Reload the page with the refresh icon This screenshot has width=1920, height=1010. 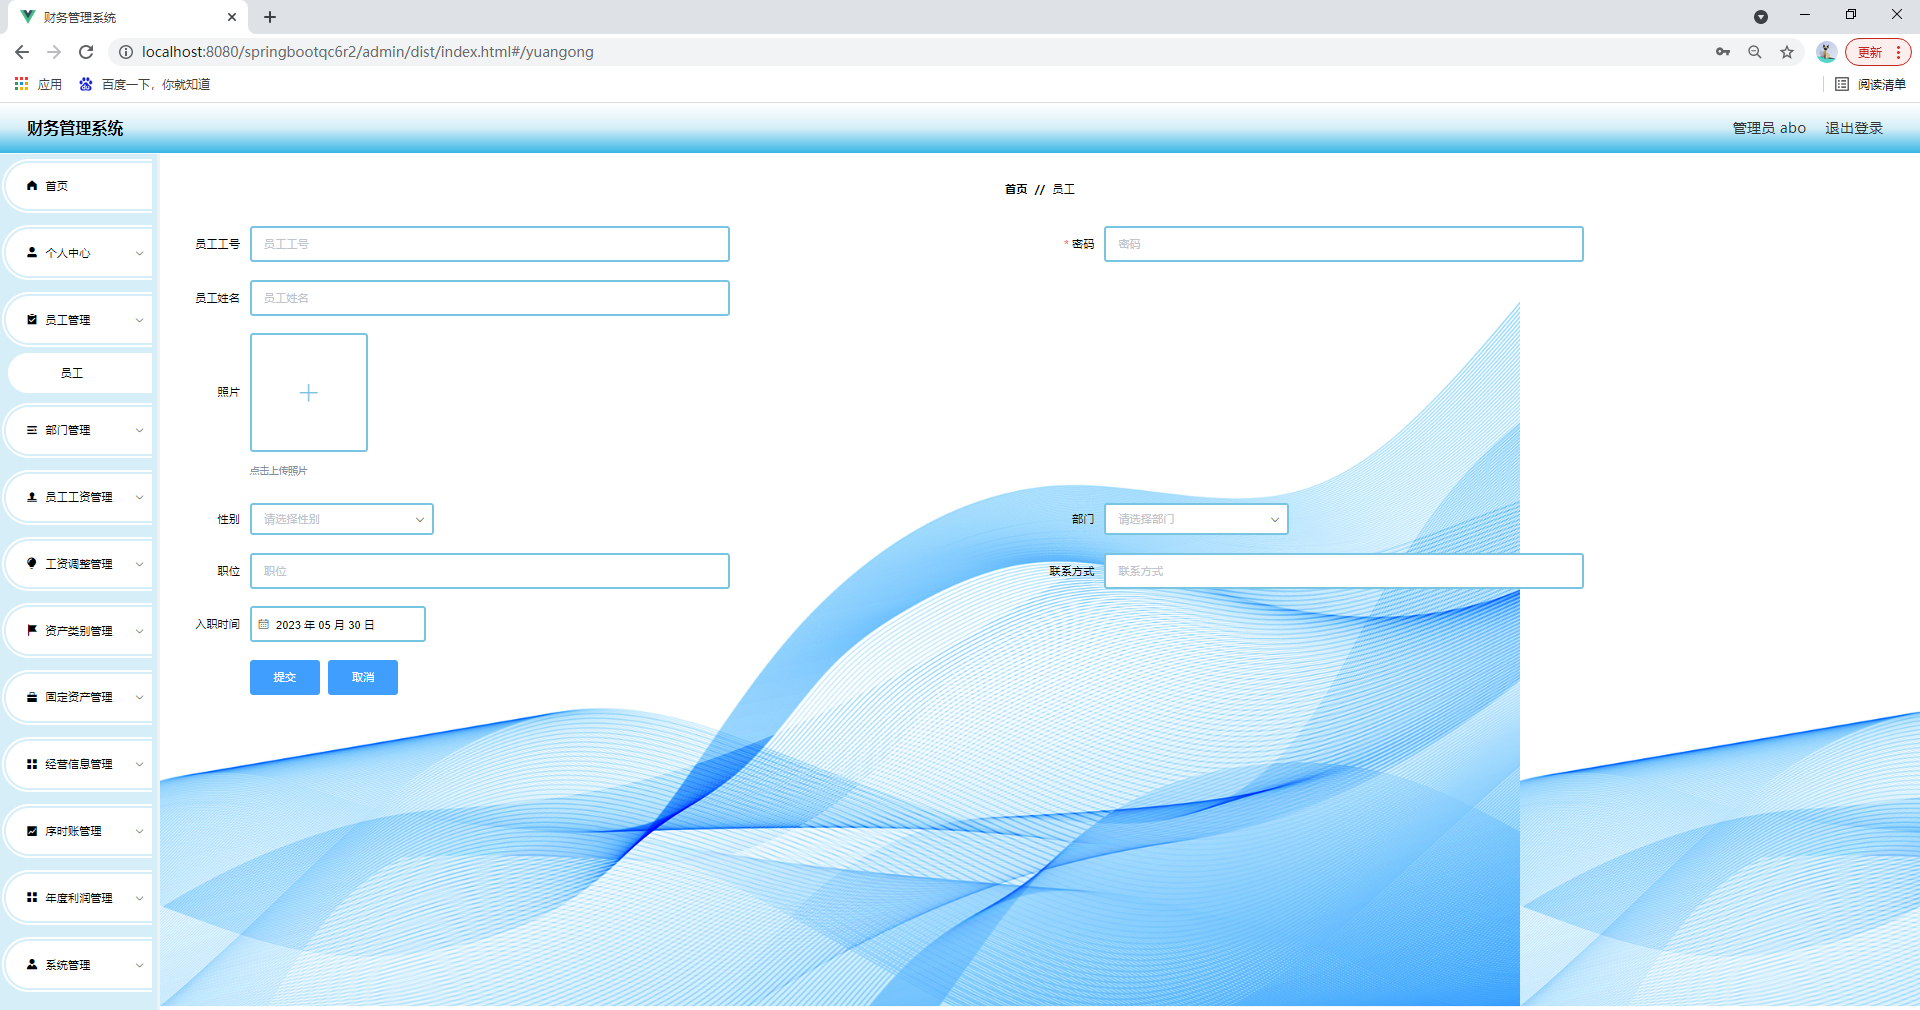pyautogui.click(x=86, y=52)
